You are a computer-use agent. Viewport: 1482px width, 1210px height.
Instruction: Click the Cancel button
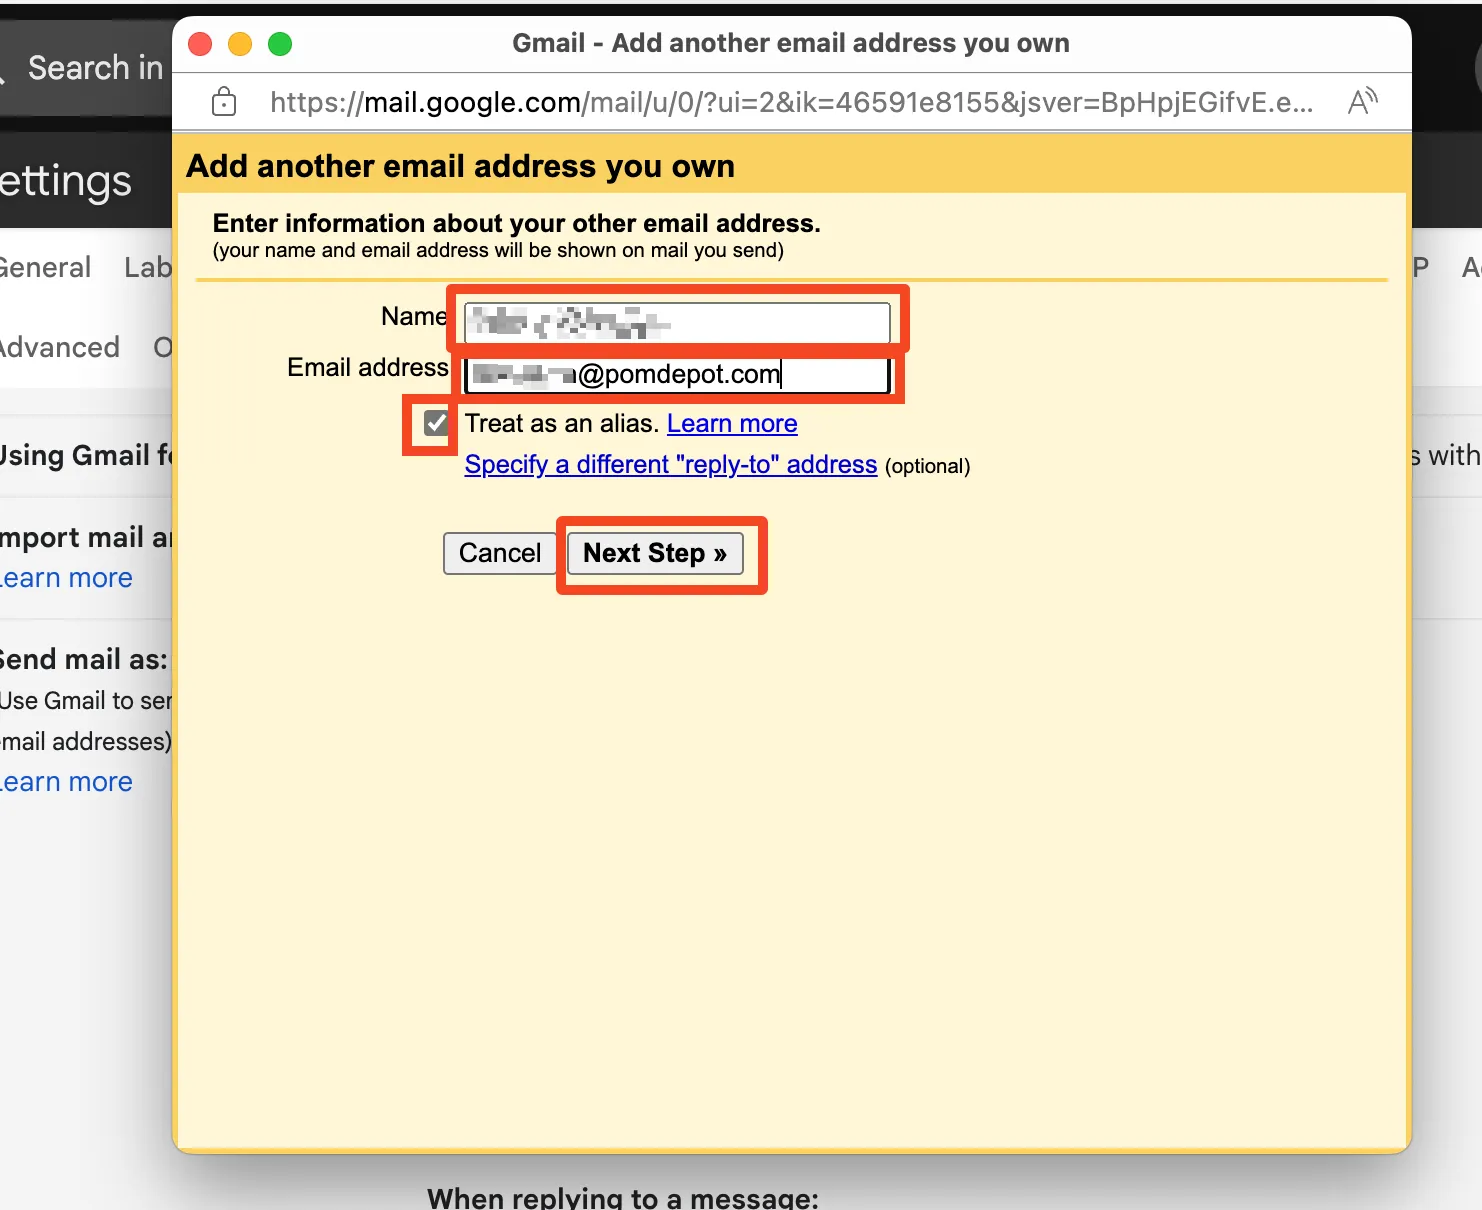[x=499, y=553]
